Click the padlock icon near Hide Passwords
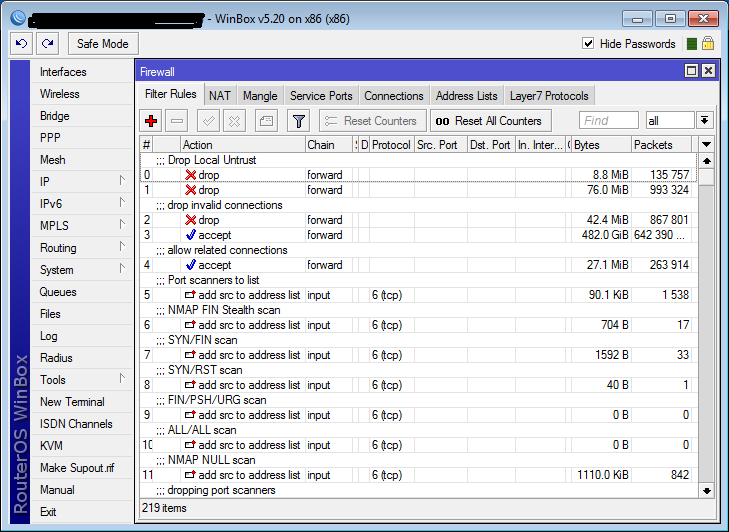Viewport: 729px width, 532px height. coord(708,43)
